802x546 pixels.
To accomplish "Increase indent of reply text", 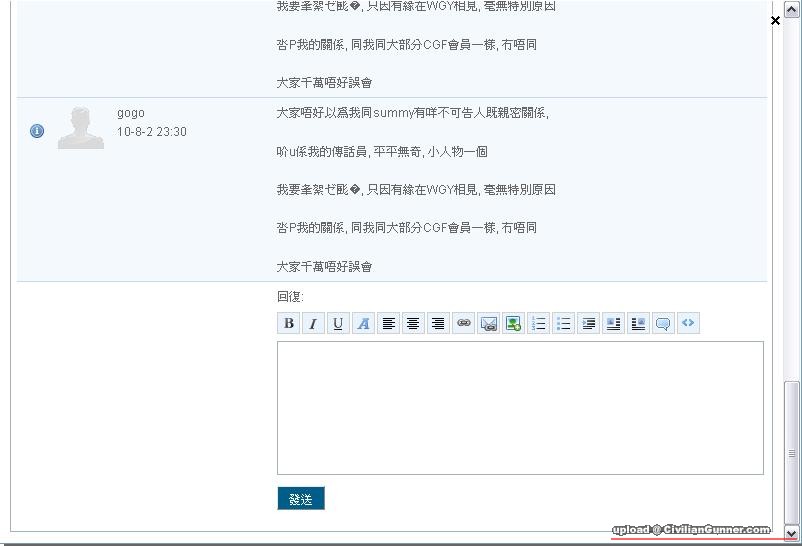I will (x=588, y=323).
